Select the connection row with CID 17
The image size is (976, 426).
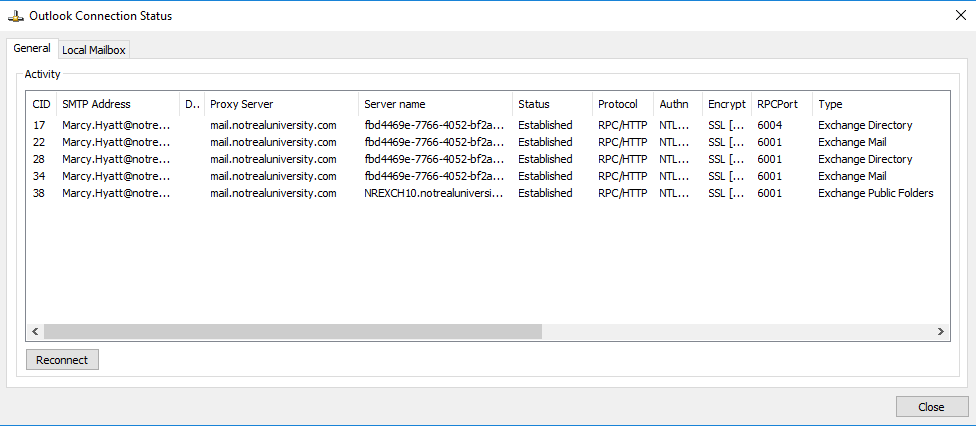[x=488, y=125]
